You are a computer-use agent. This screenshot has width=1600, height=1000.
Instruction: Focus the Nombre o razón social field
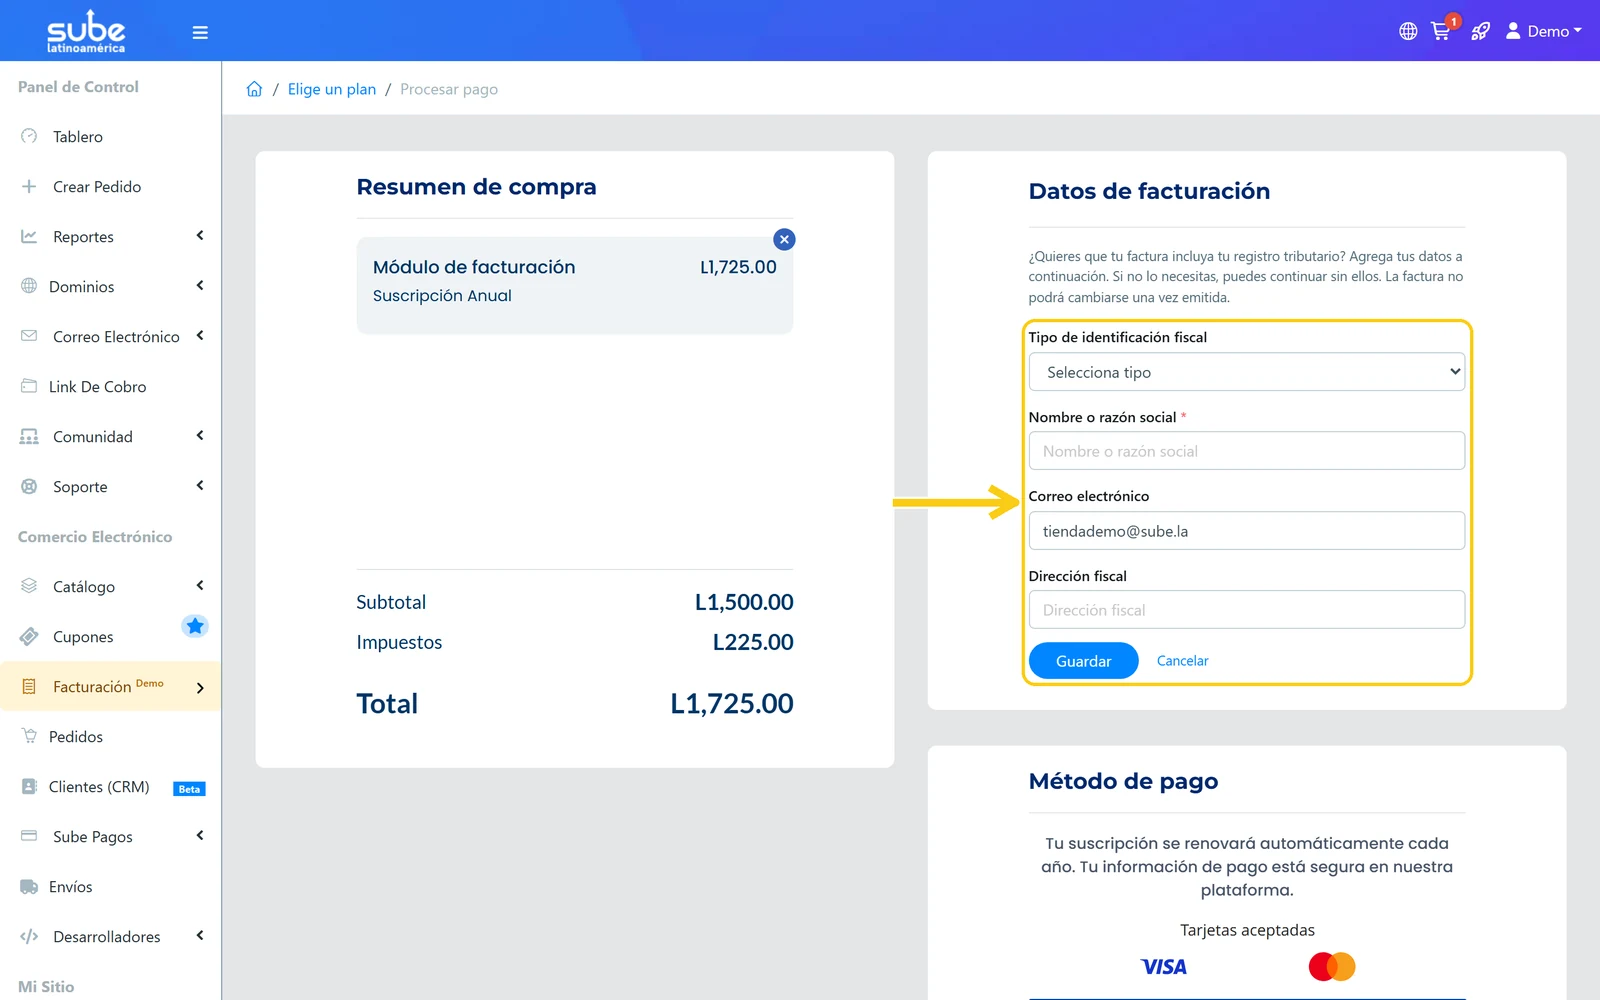pos(1246,451)
